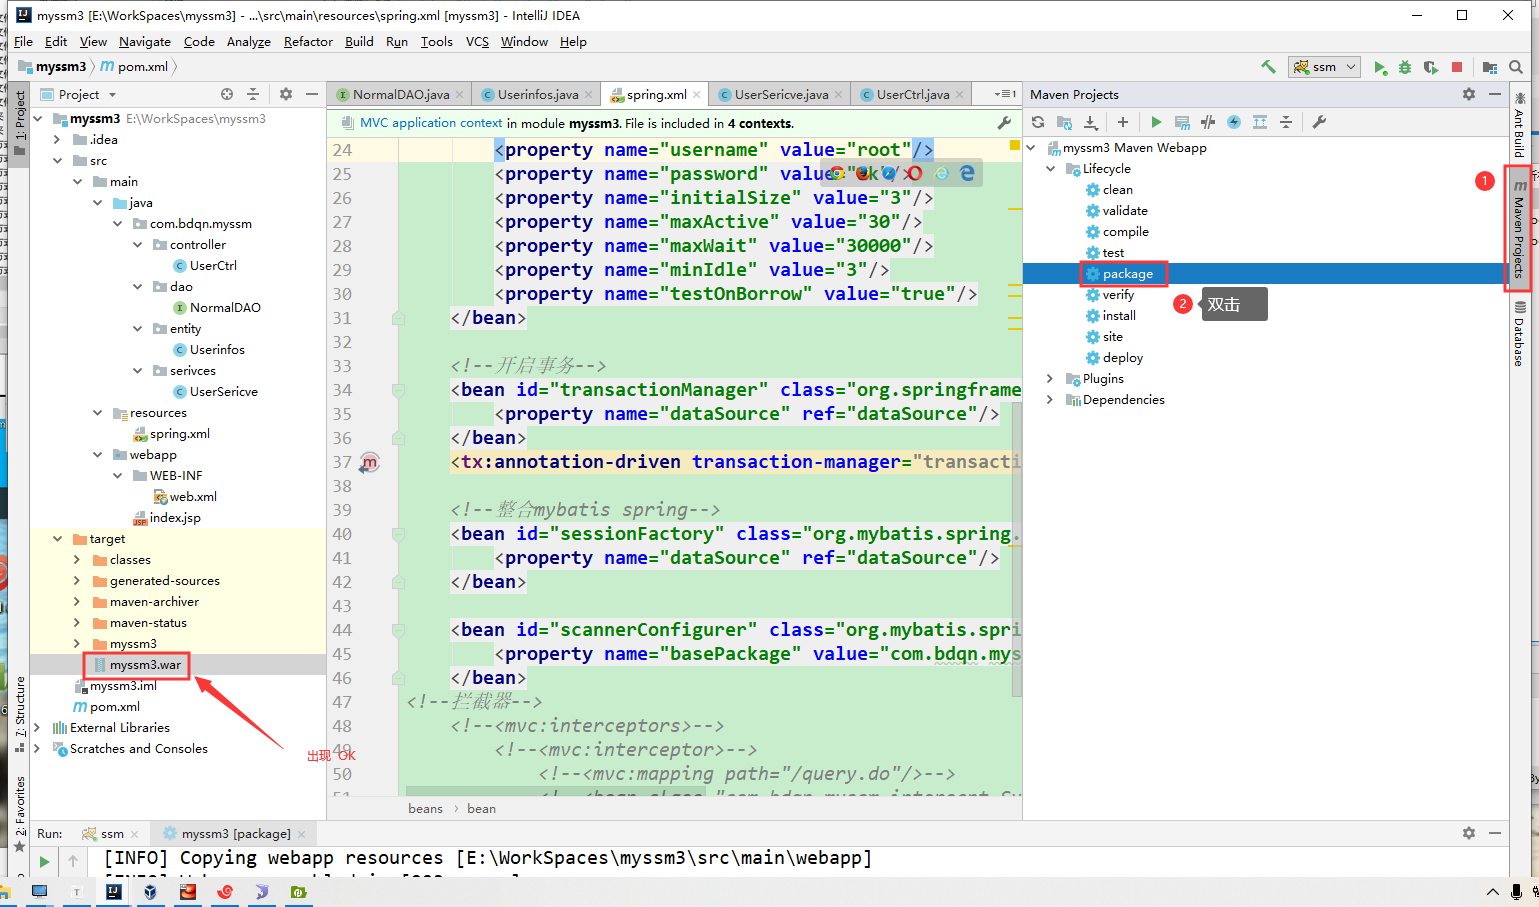This screenshot has height=907, width=1539.
Task: Open editor wrench settings in MVC context bar
Action: (x=1004, y=123)
